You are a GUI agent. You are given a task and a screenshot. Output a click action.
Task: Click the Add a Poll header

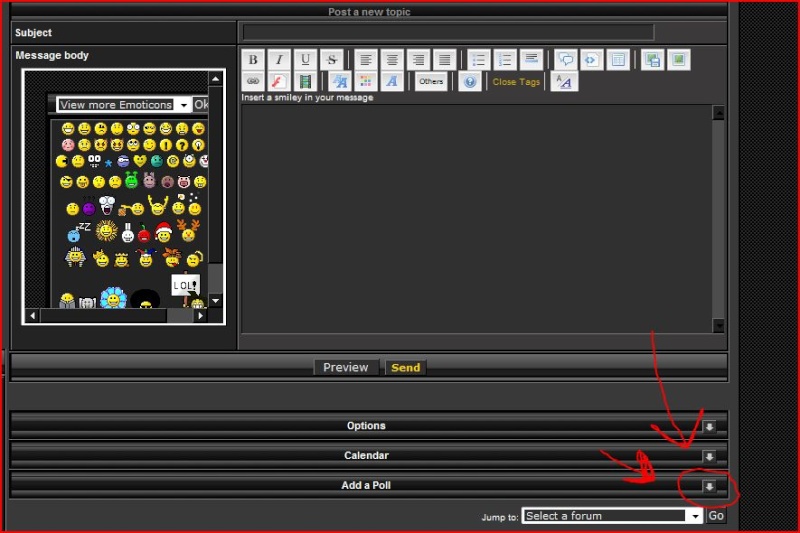(x=366, y=486)
